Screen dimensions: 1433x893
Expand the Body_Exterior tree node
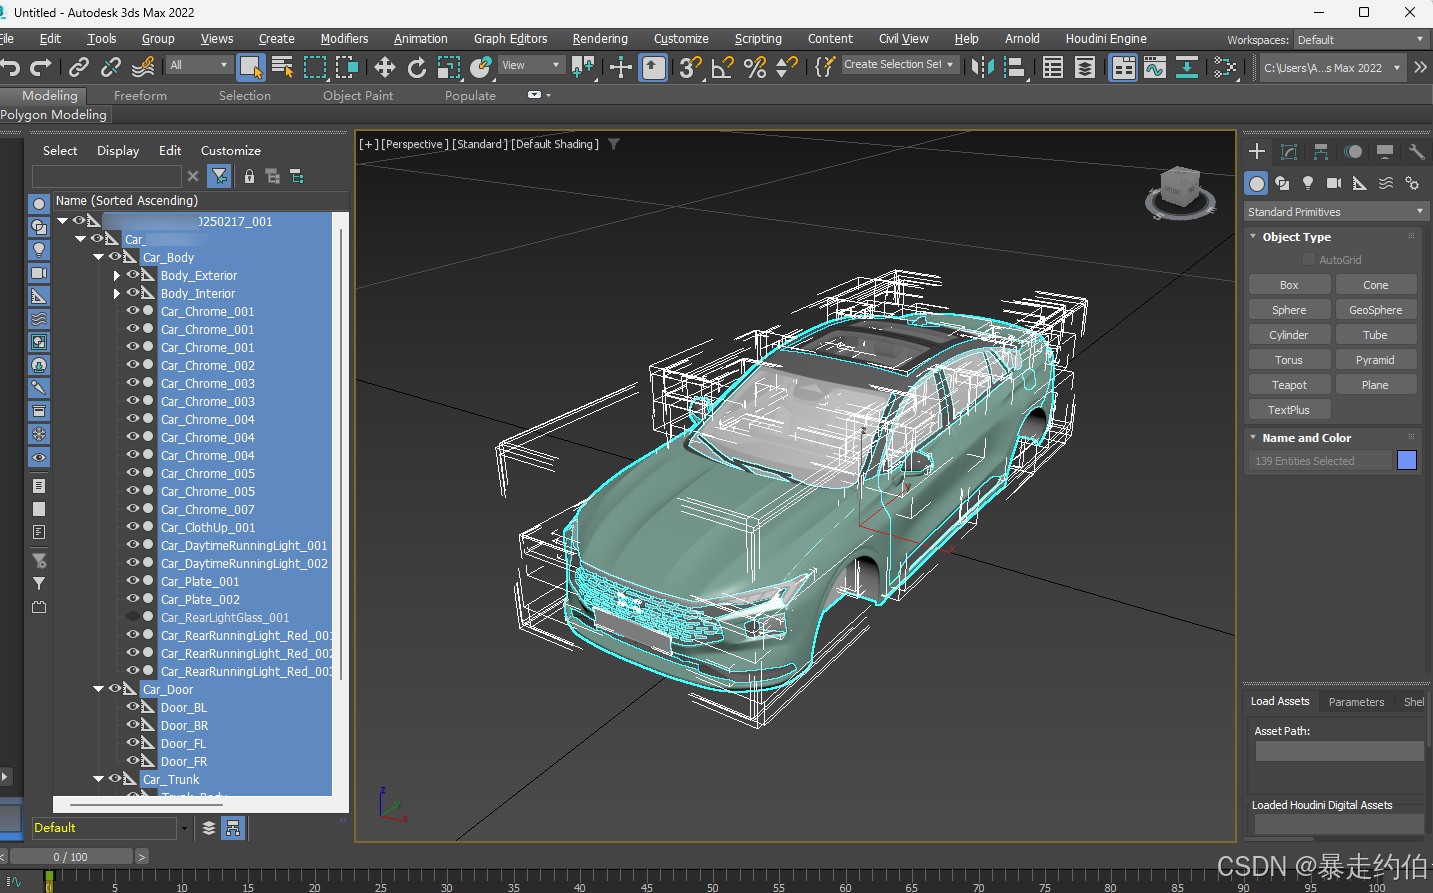click(117, 275)
